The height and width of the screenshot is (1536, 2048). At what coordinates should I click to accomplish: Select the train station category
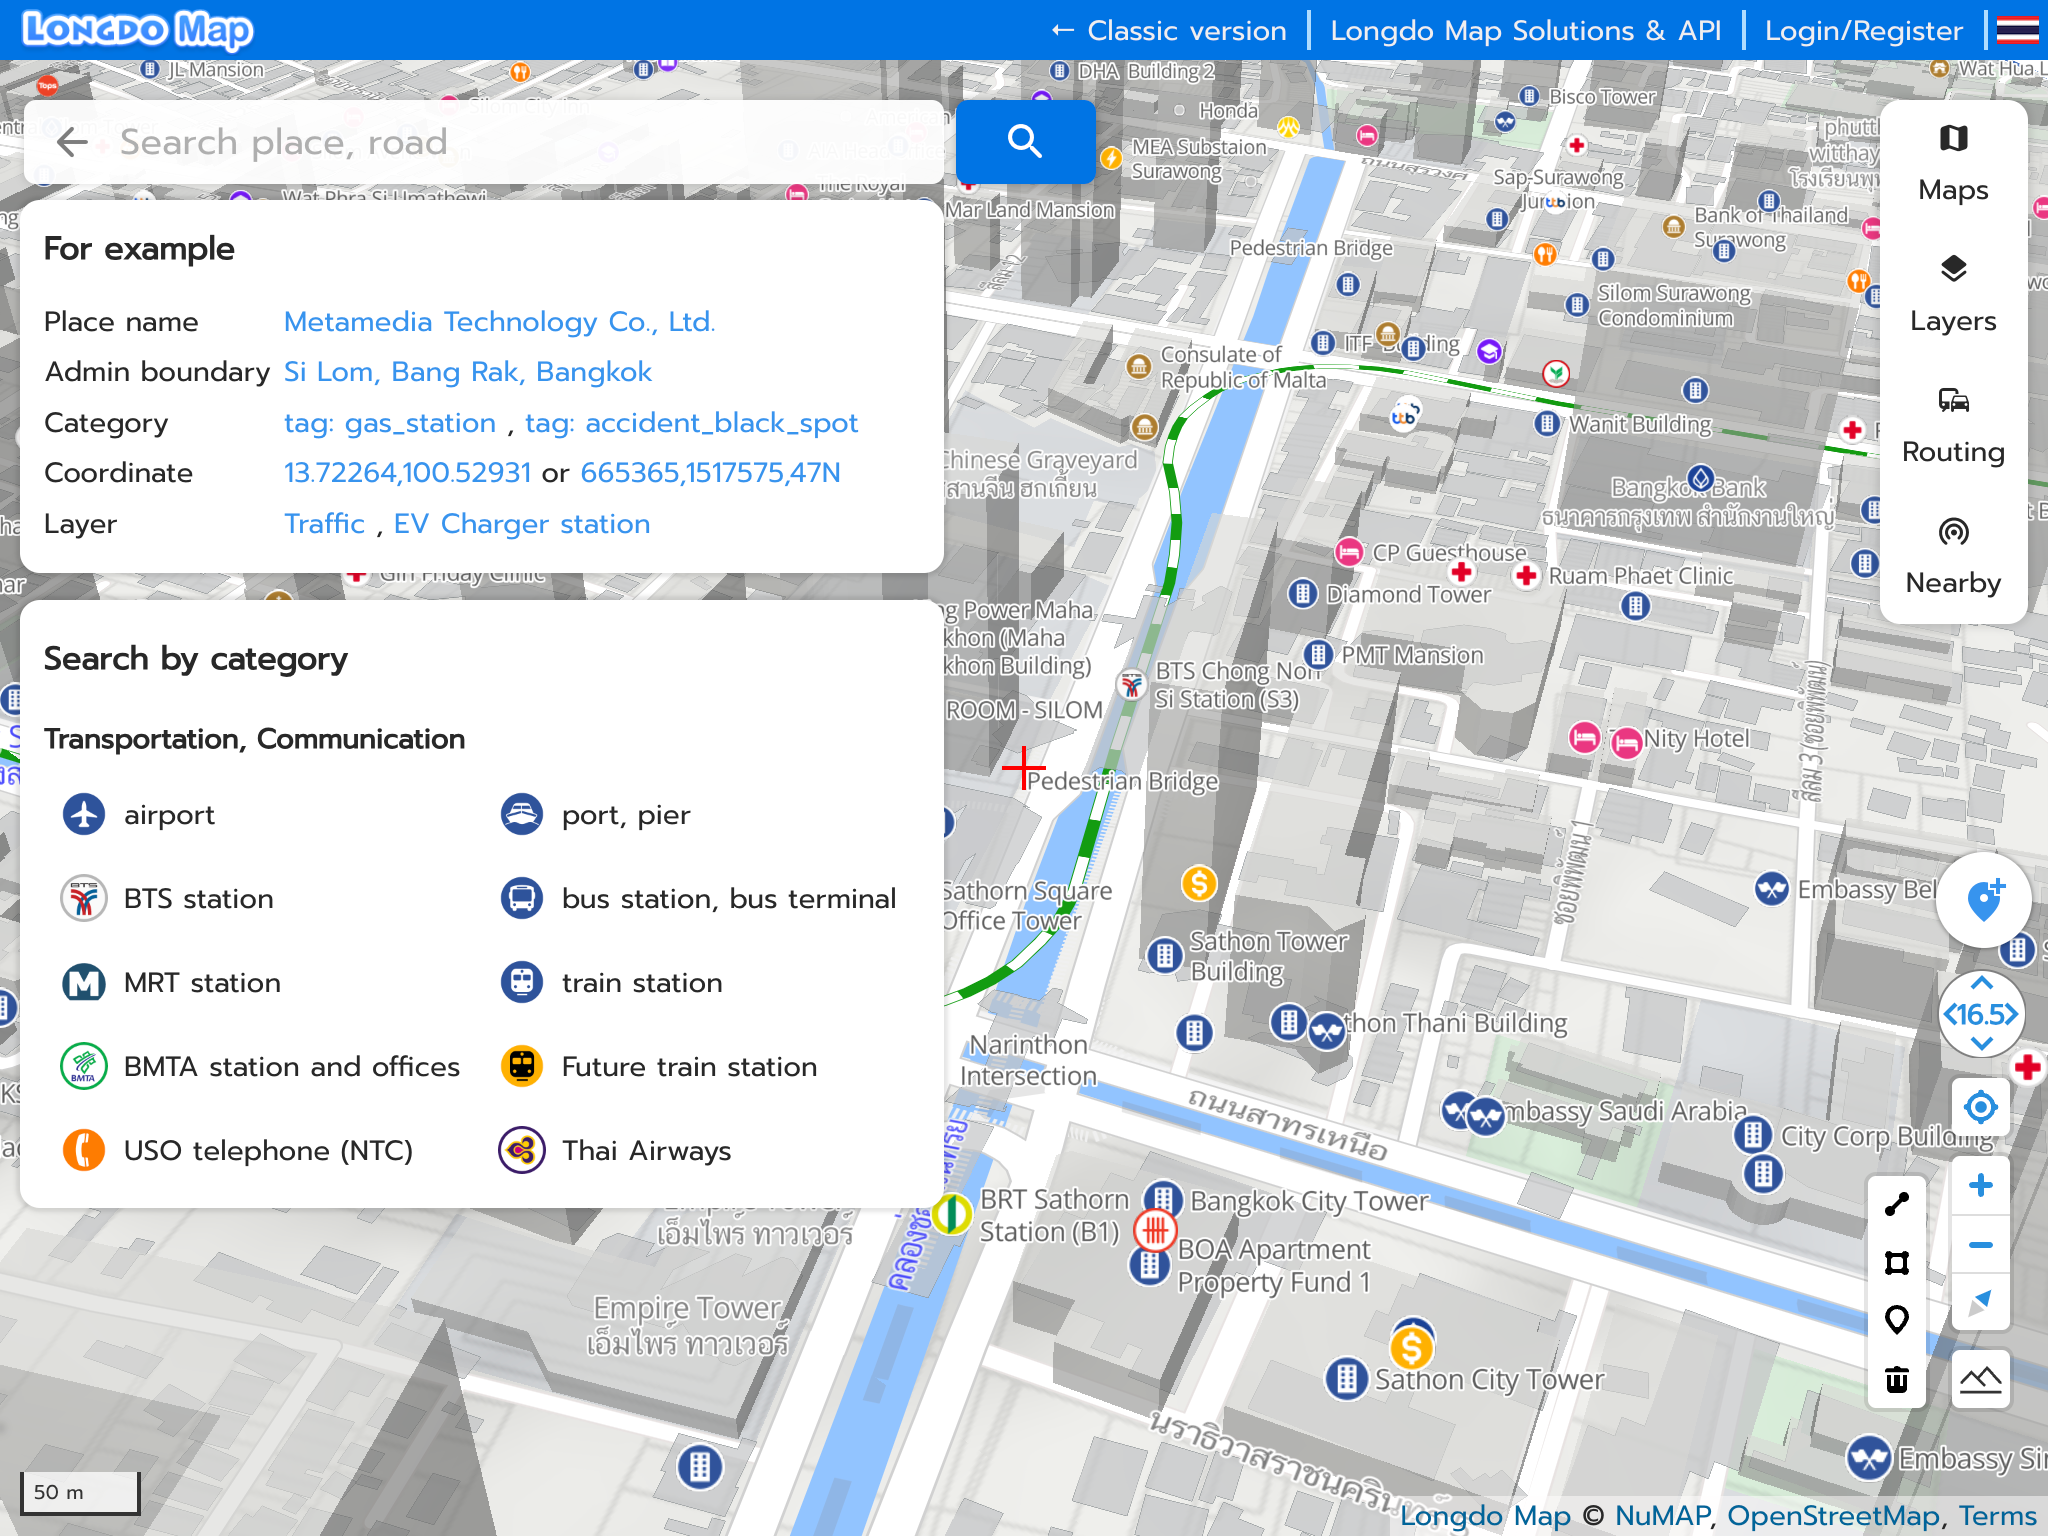point(611,983)
